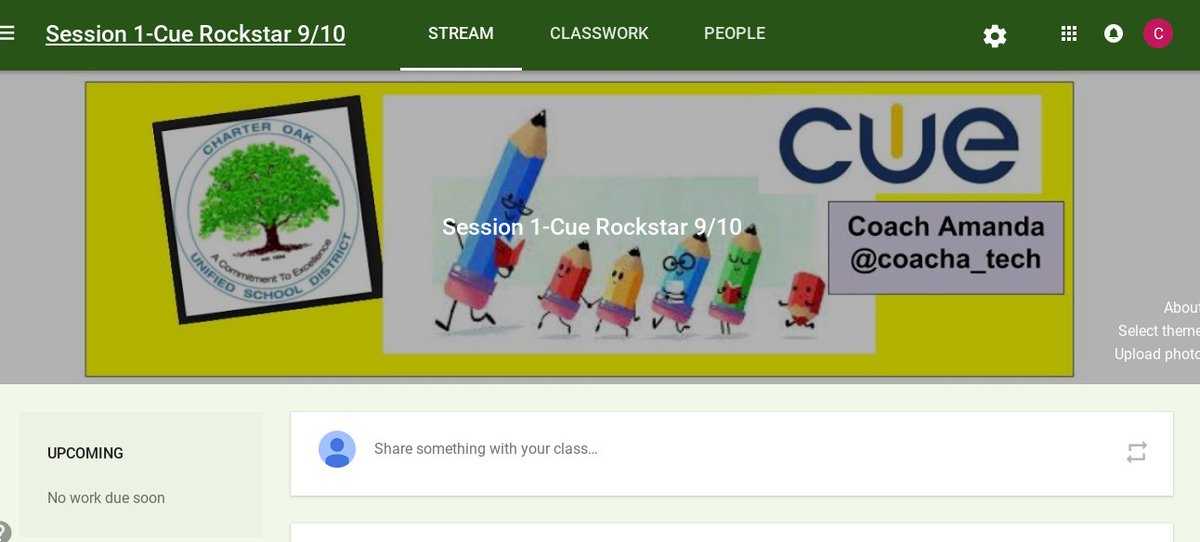Open the hamburger main menu
Image resolution: width=1200 pixels, height=542 pixels.
[7, 33]
